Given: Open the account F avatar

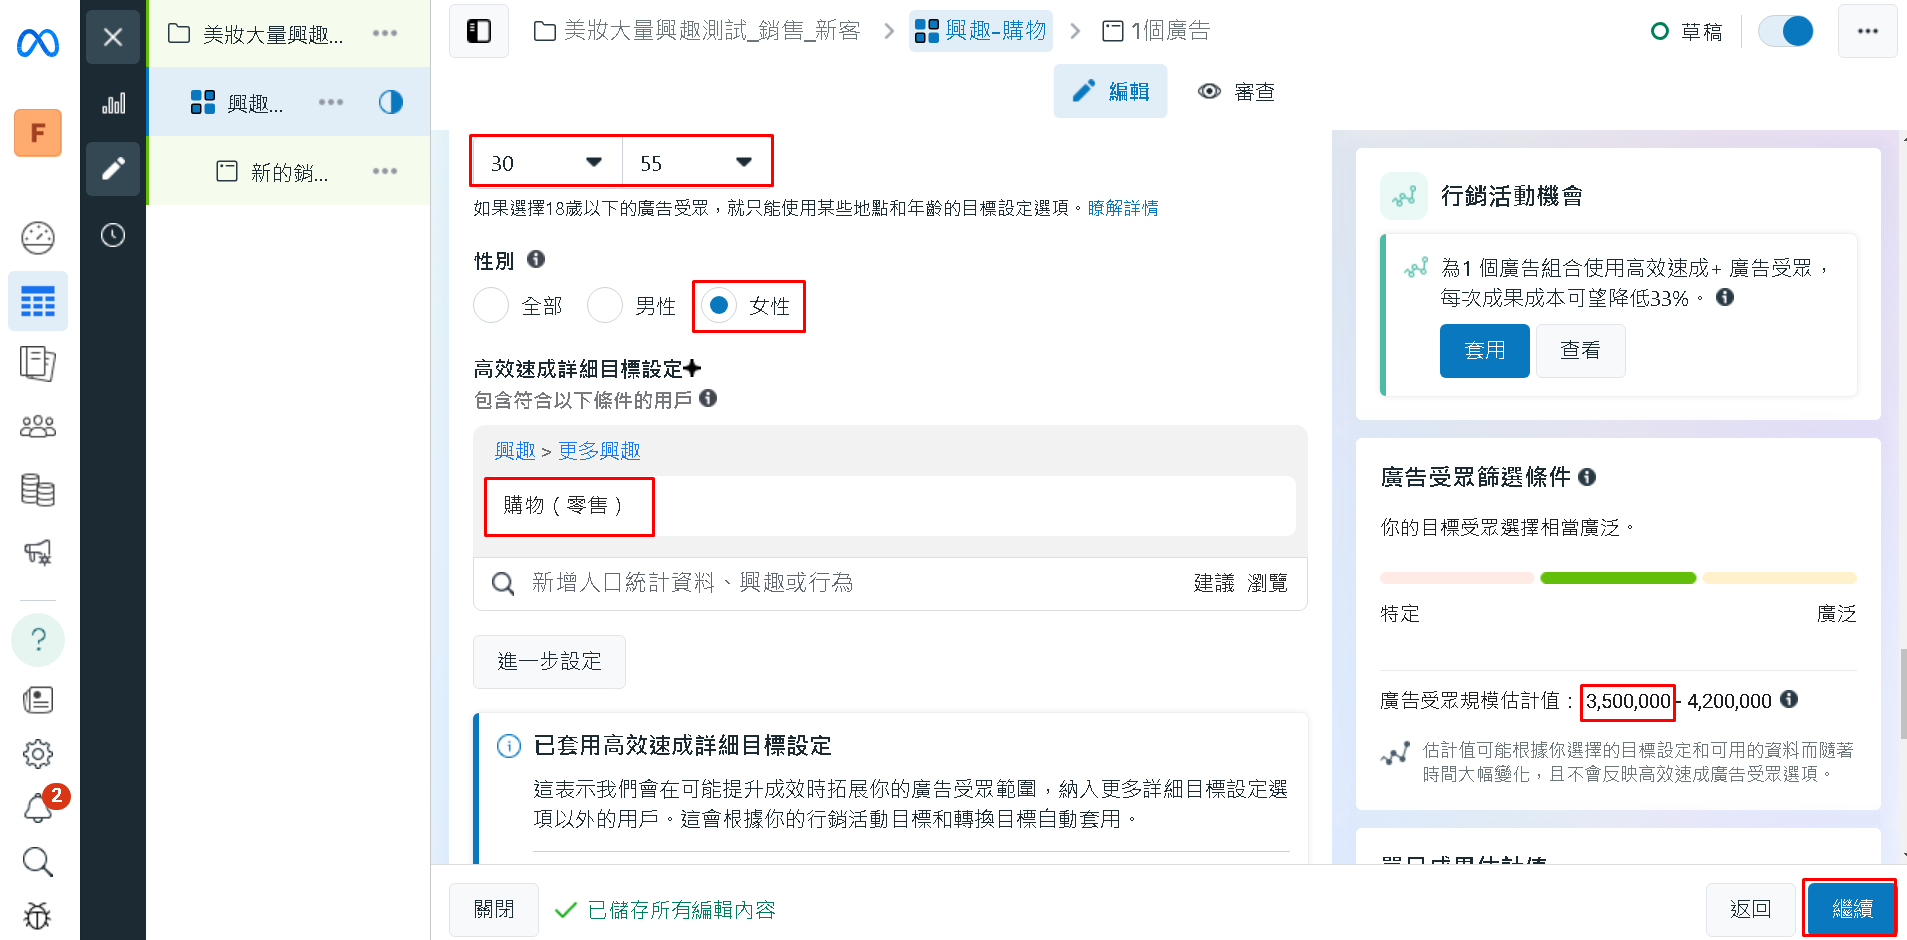Looking at the screenshot, I should (x=38, y=133).
